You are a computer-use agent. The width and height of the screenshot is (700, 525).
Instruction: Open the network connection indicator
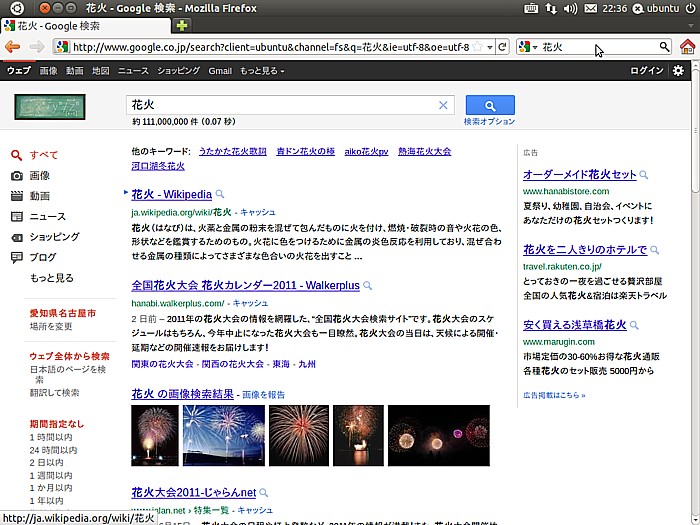click(x=551, y=8)
